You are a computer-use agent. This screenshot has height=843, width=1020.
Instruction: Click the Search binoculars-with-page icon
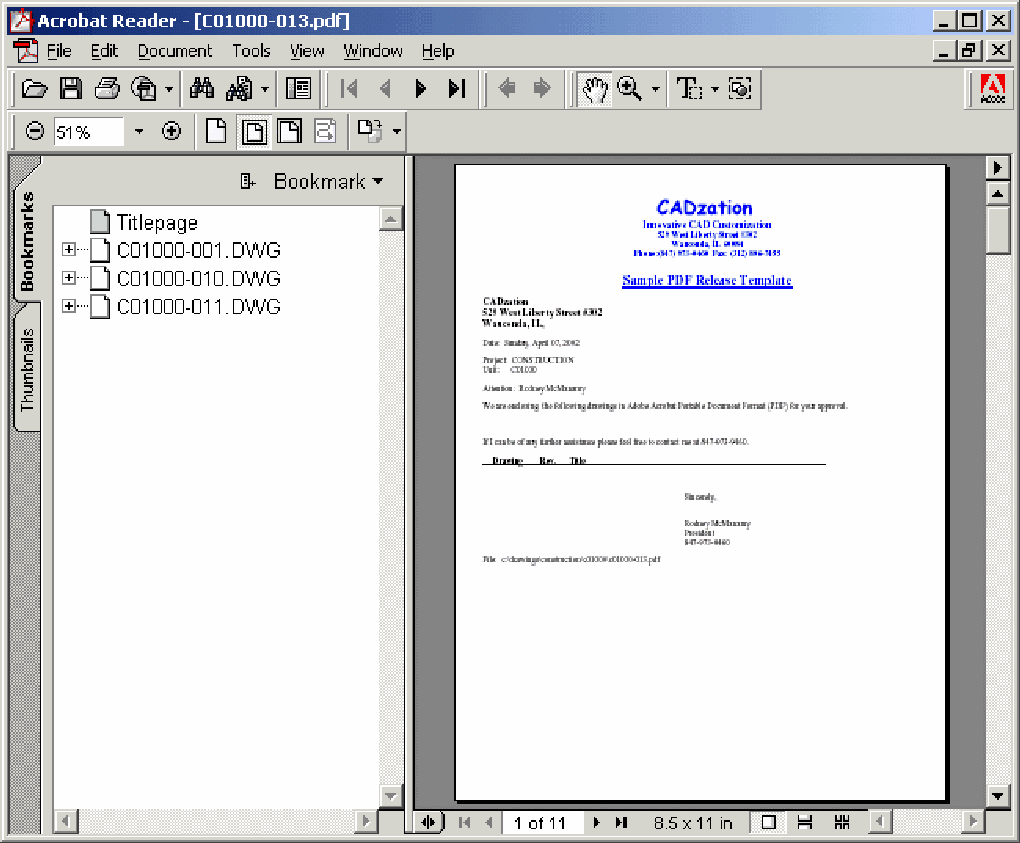coord(239,88)
